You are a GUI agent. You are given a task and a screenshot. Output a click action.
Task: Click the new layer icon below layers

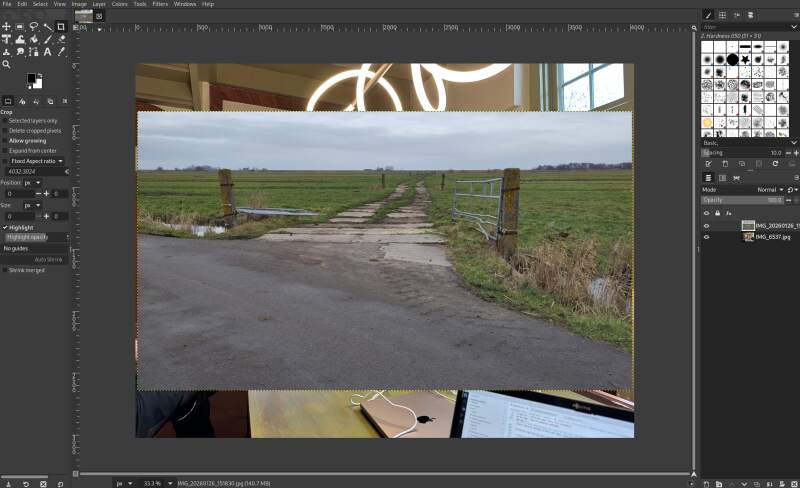click(706, 483)
